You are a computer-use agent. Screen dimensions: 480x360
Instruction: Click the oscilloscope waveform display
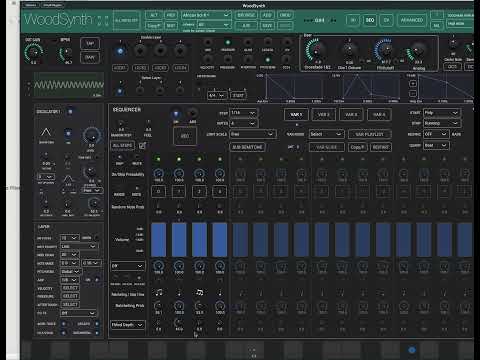69,85
